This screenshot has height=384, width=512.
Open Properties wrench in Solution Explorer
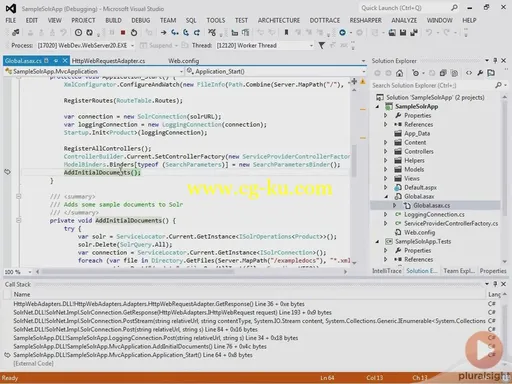coord(480,73)
